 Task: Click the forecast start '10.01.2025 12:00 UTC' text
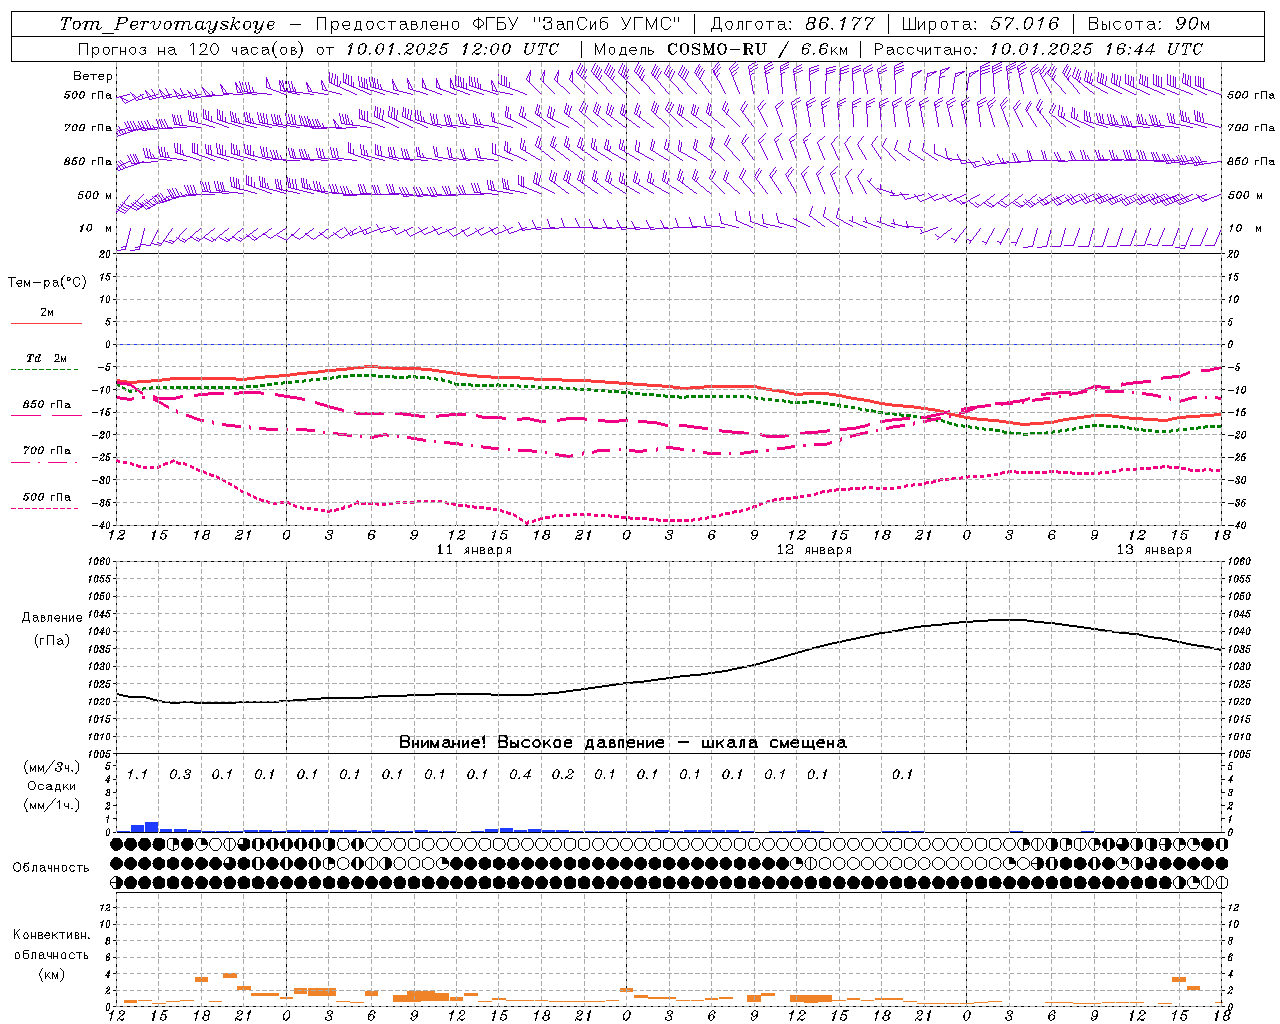click(x=452, y=49)
